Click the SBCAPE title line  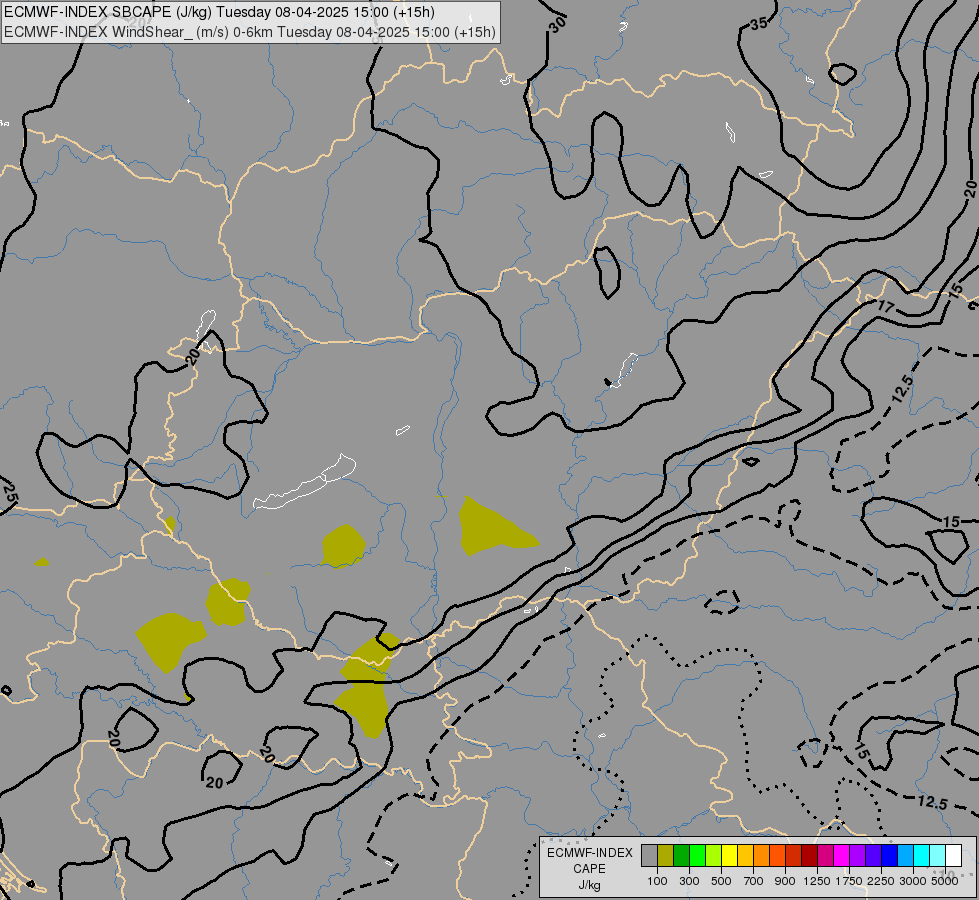click(x=219, y=12)
